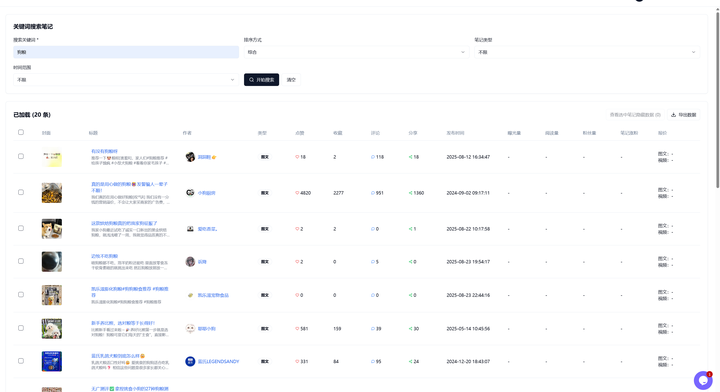Open the dog cover thumbnail in the 2025-05-14 row
This screenshot has height=392, width=720.
[52, 329]
